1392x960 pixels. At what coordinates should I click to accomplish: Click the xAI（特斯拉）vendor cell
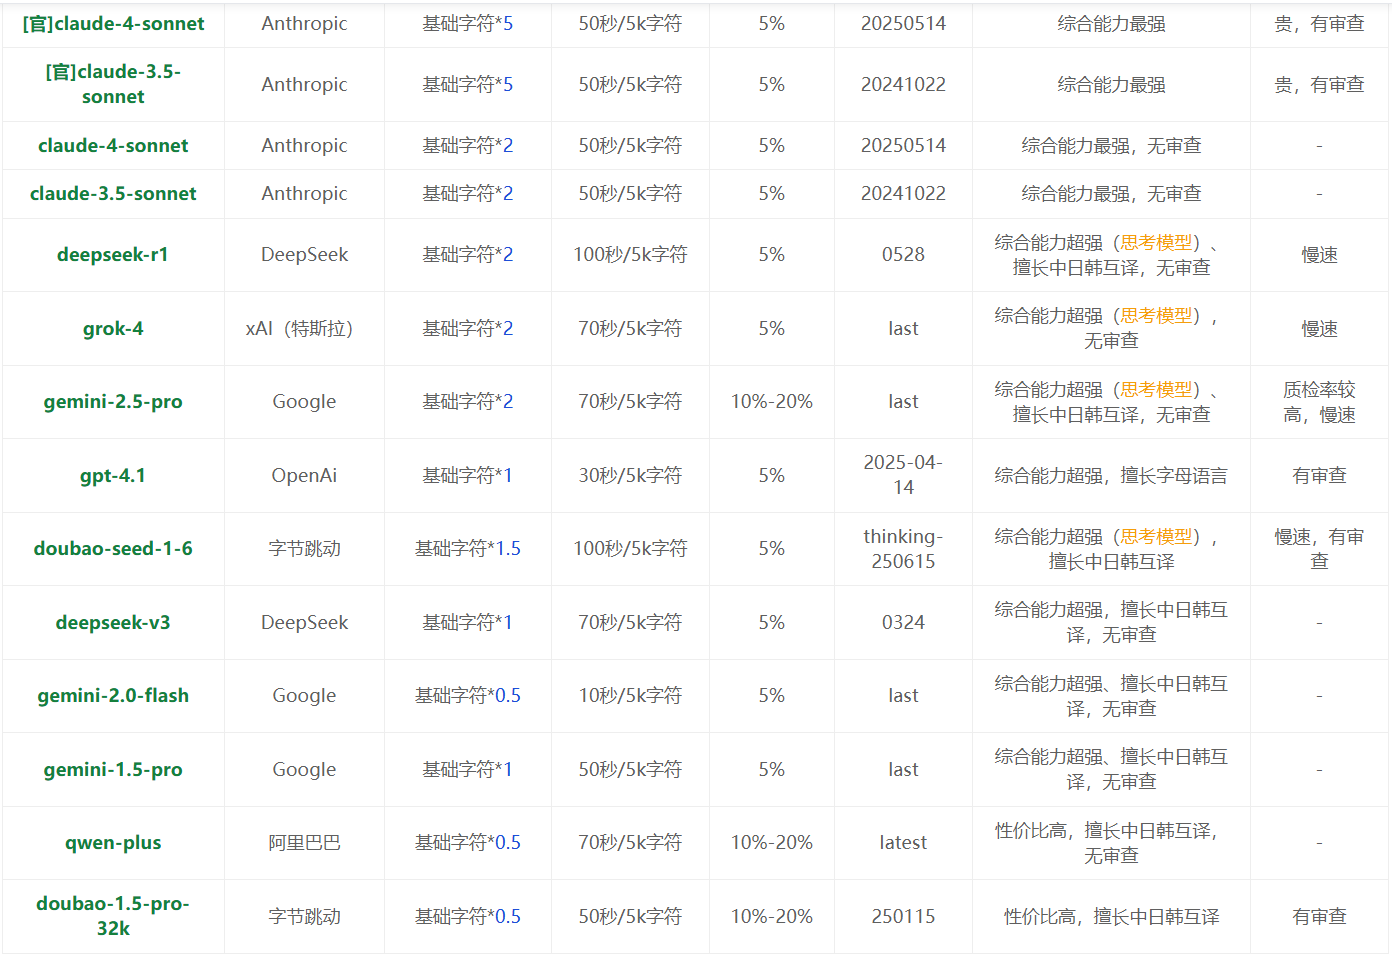click(304, 329)
